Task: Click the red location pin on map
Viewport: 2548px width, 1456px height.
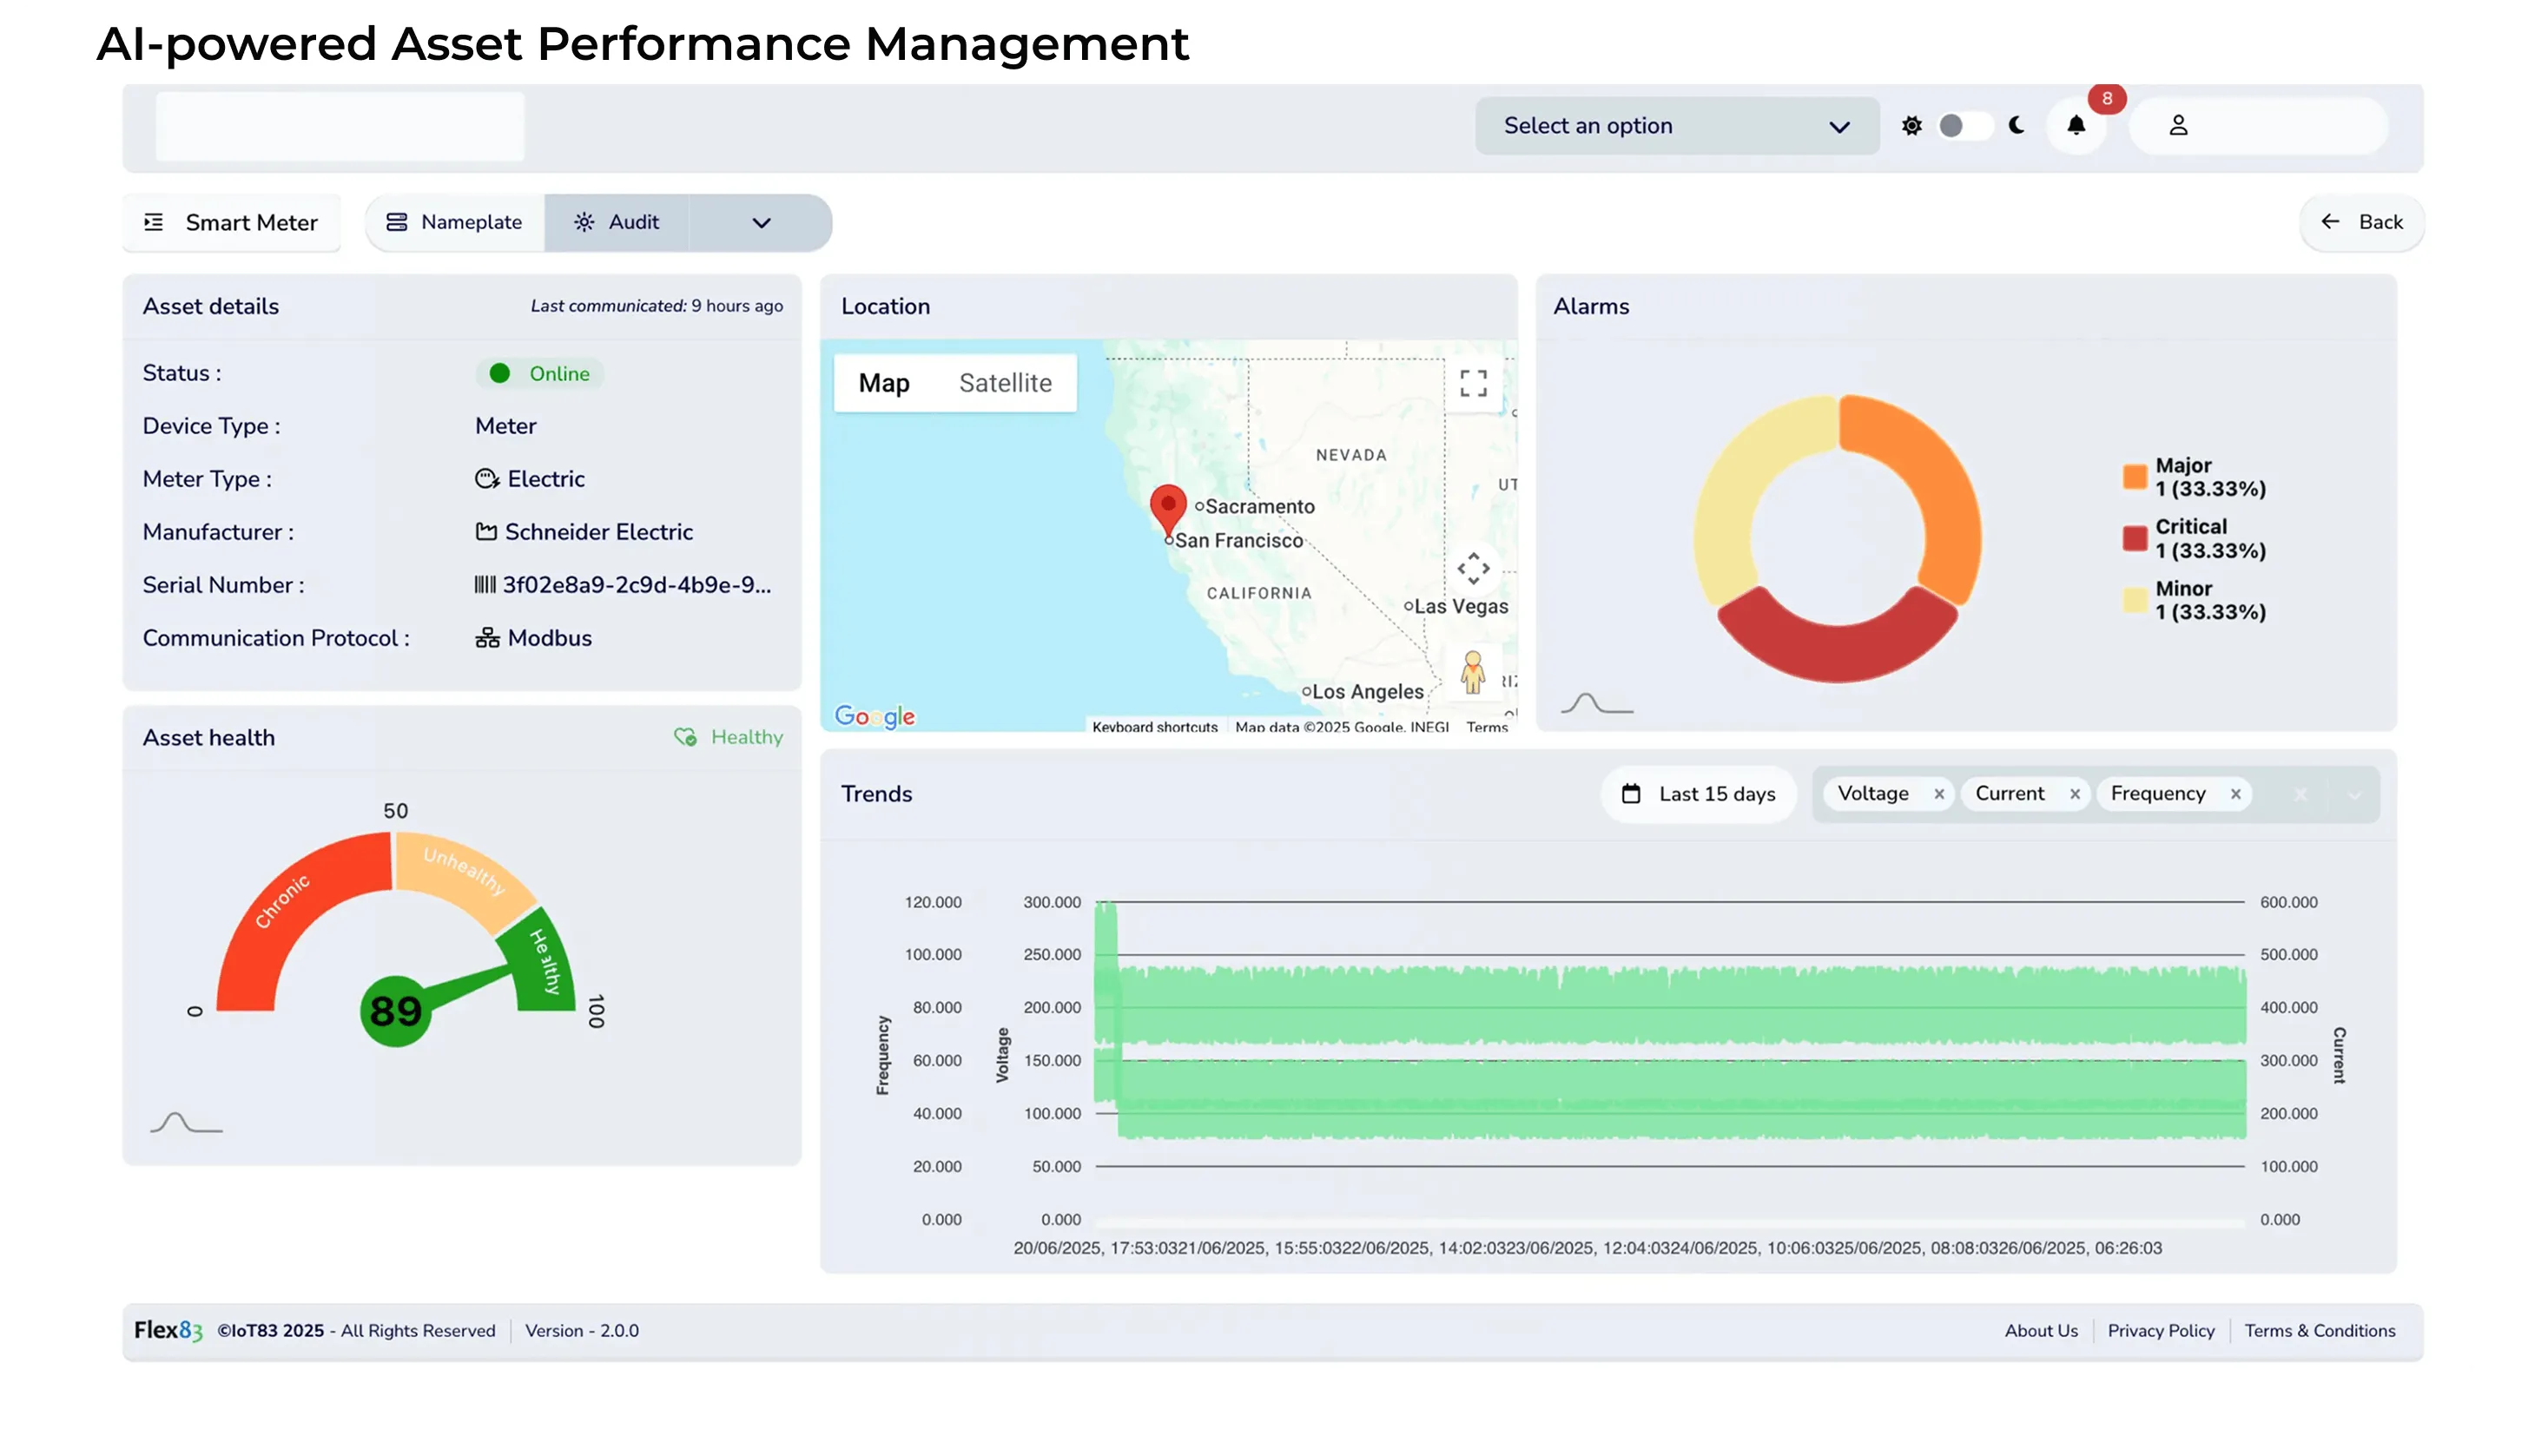Action: coord(1168,506)
